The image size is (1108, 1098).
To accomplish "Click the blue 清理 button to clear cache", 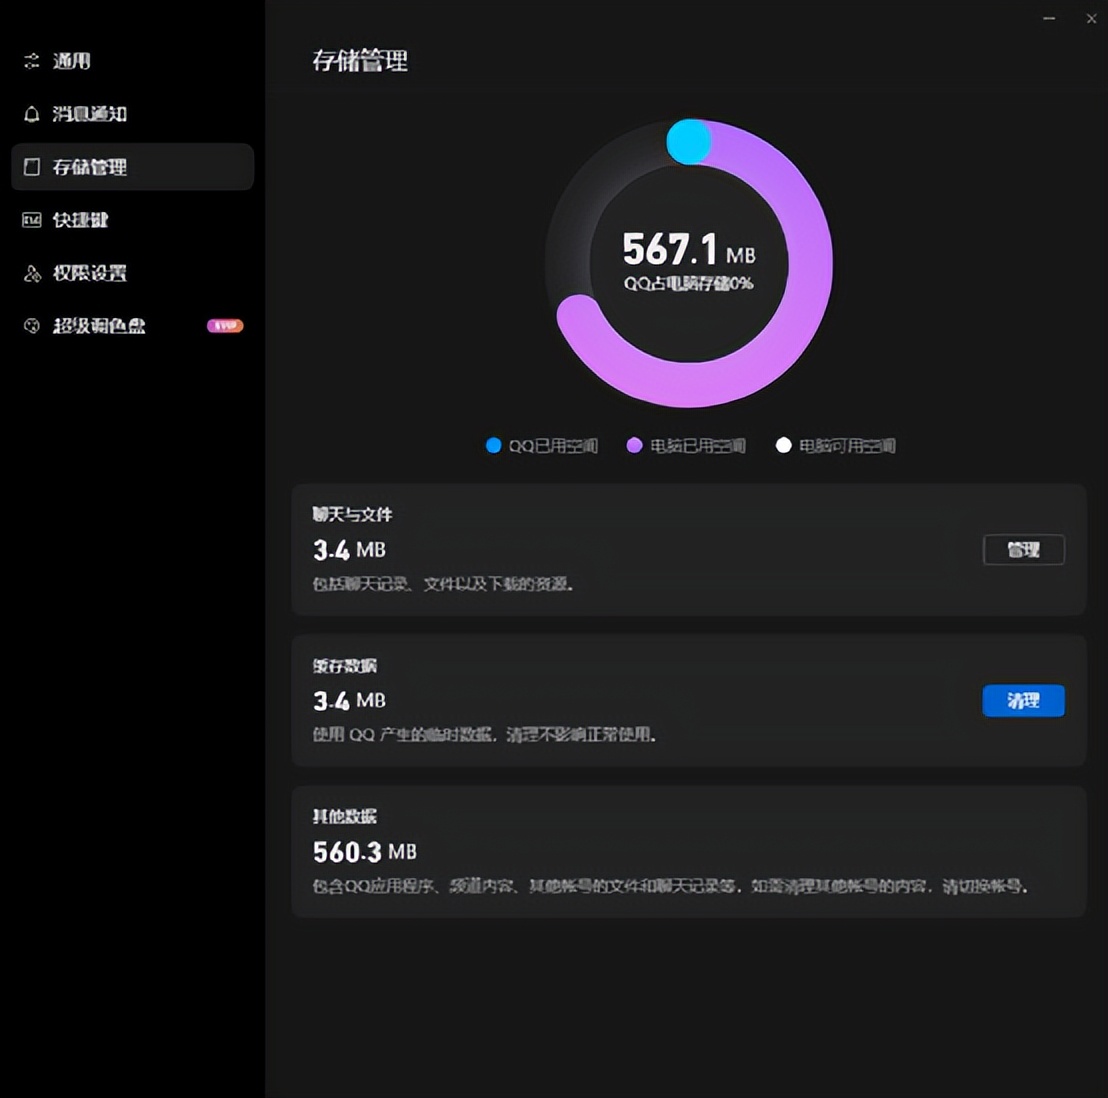I will coord(1023,701).
